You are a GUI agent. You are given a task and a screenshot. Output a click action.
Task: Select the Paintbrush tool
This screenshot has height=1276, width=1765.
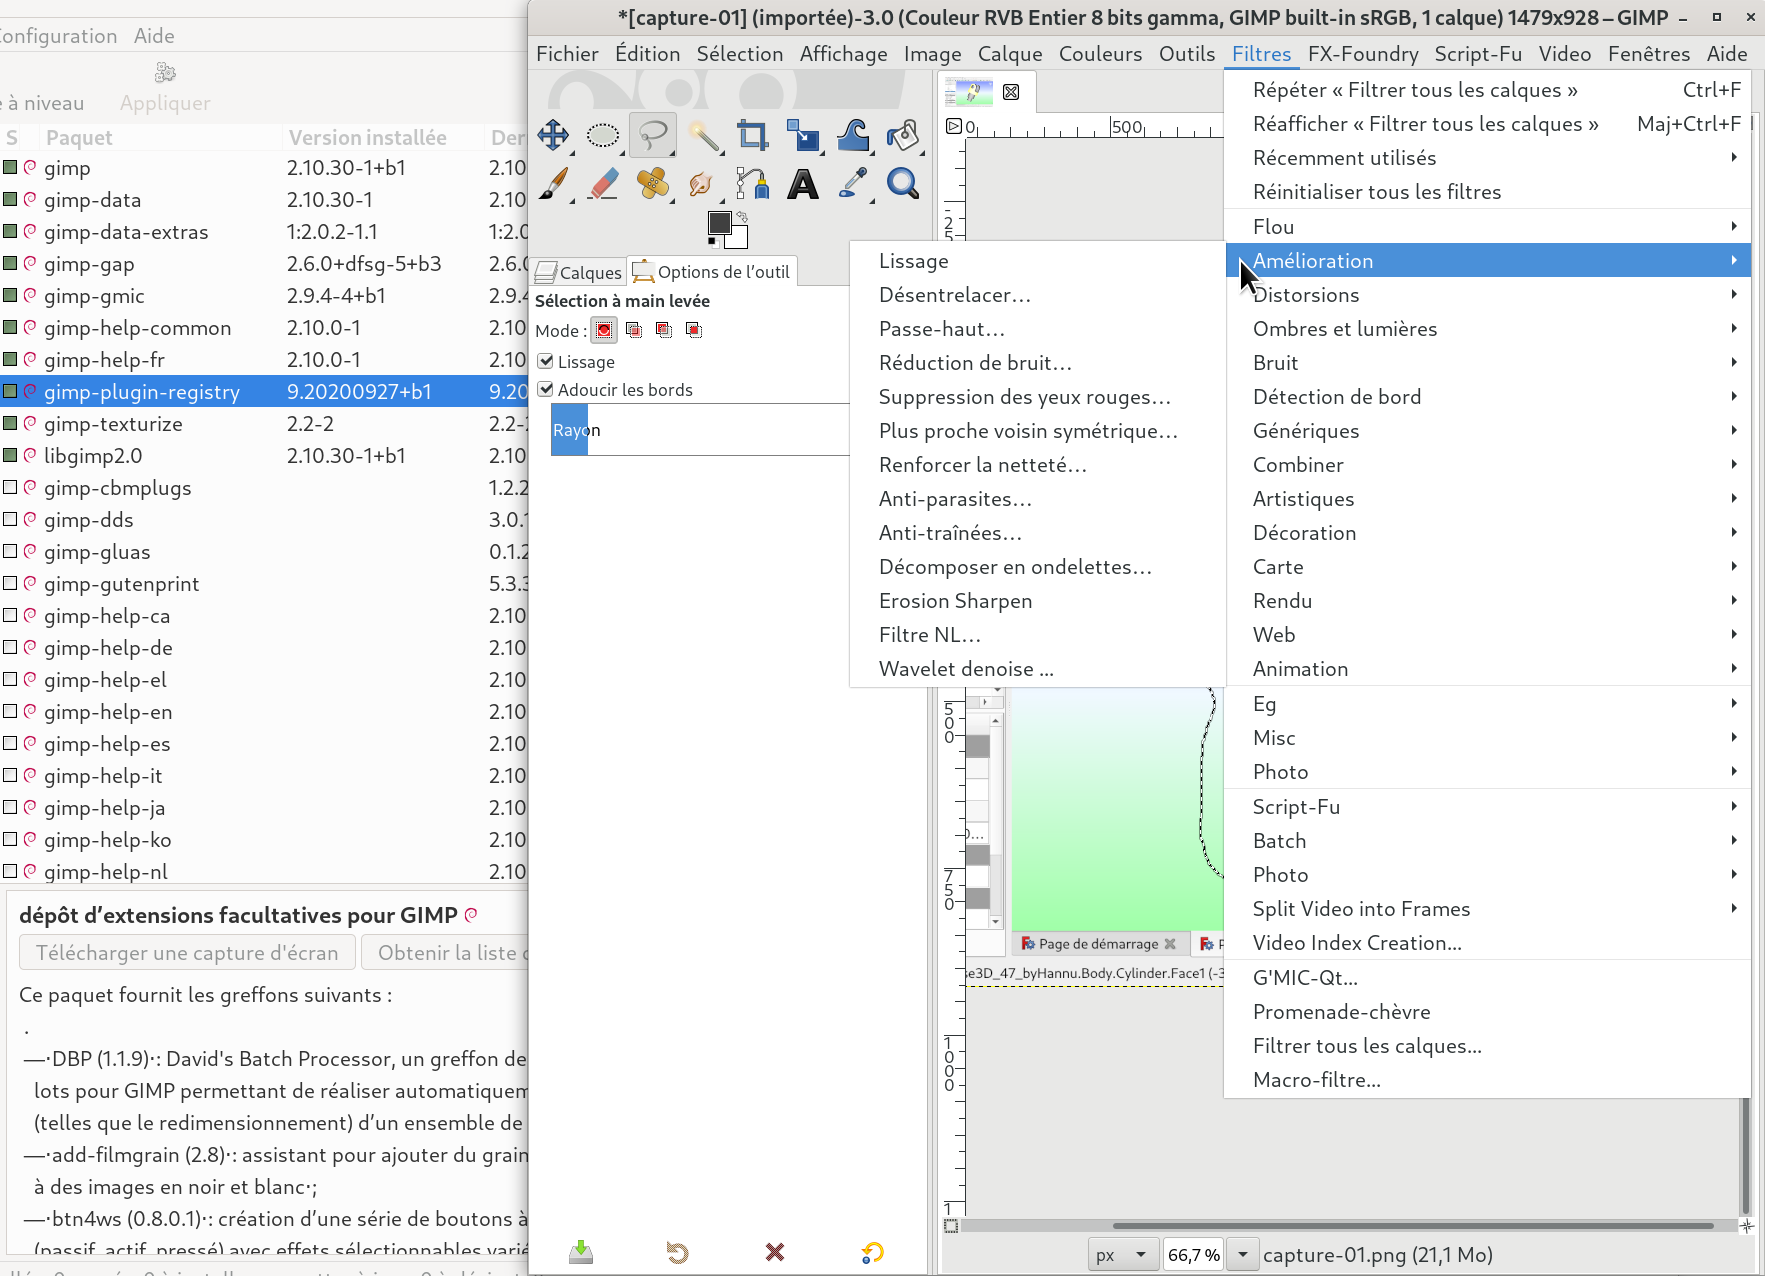(553, 184)
